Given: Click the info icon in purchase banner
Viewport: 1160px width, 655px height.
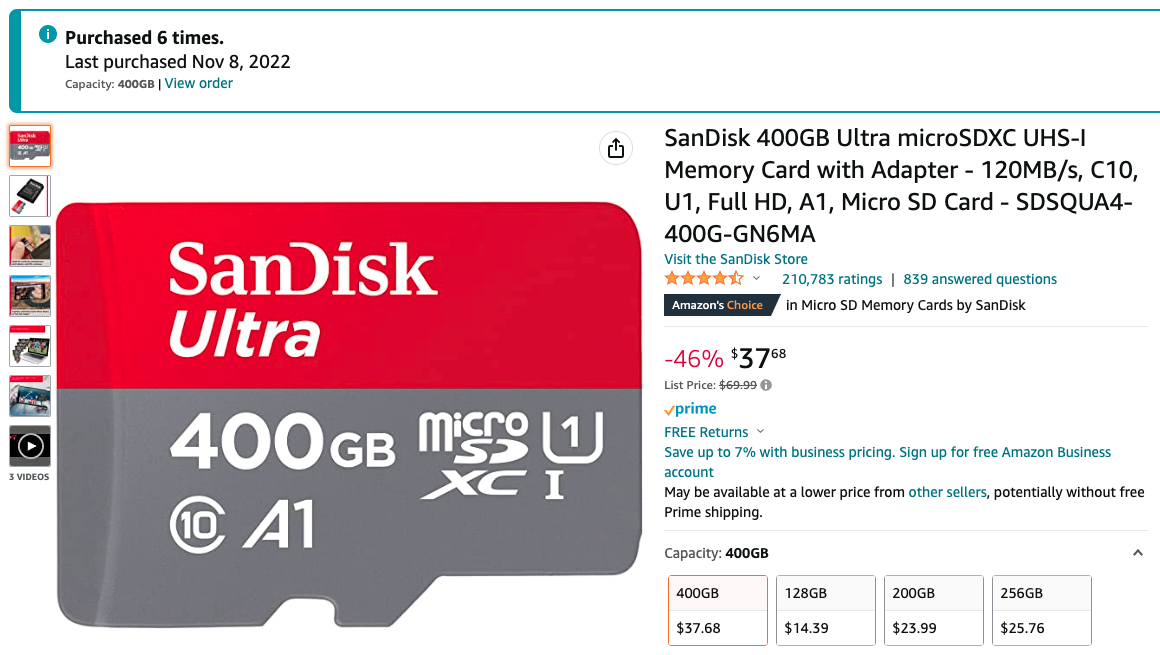Looking at the screenshot, I should pos(47,34).
